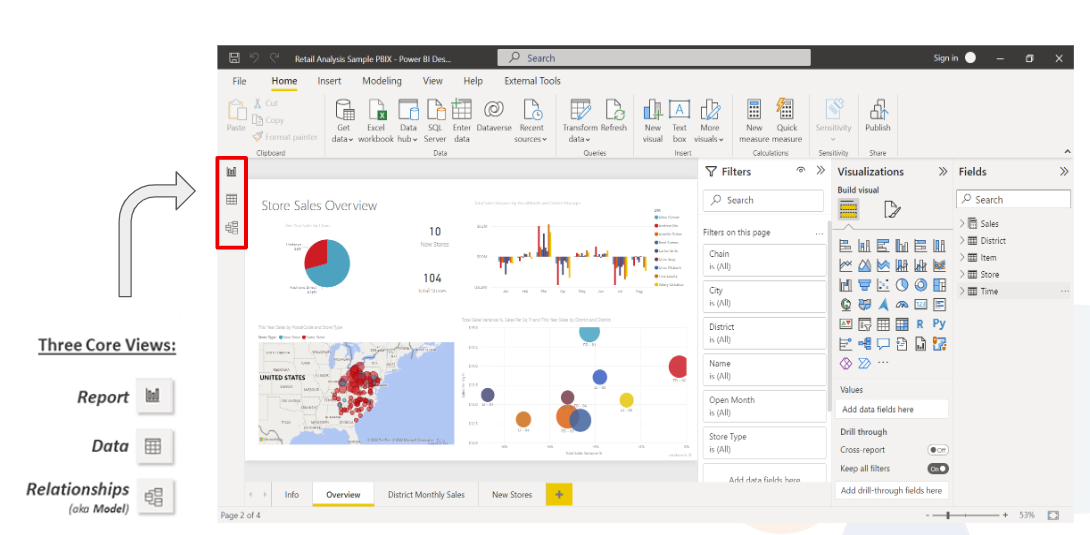Insert a New visual from ribbon
This screenshot has height=535, width=1090.
pyautogui.click(x=653, y=121)
